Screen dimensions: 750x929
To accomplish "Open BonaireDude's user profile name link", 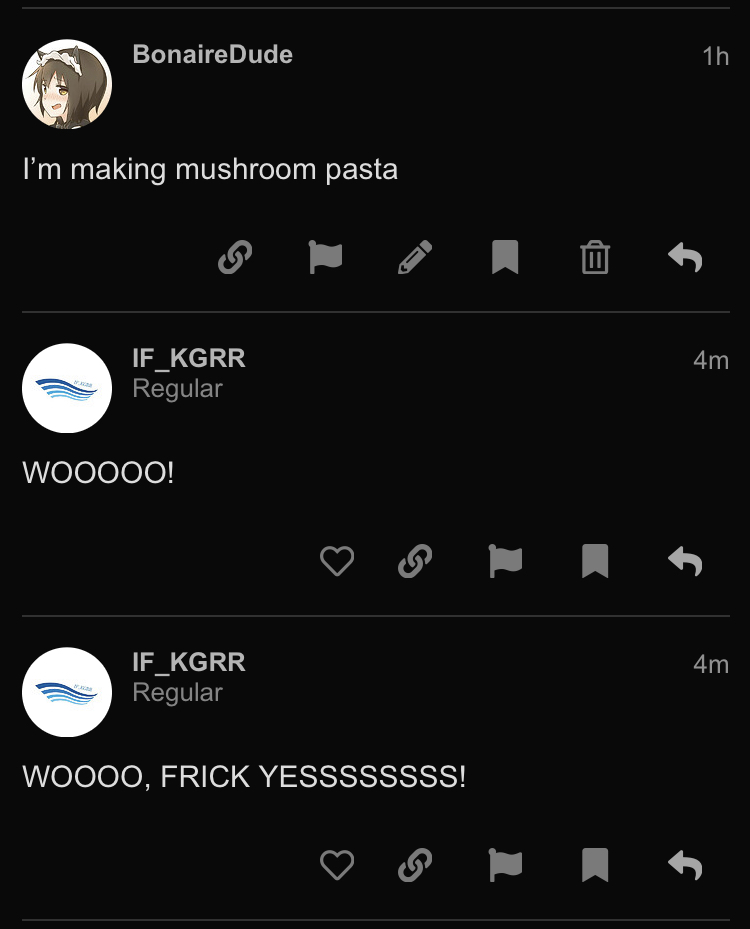I will [x=213, y=55].
